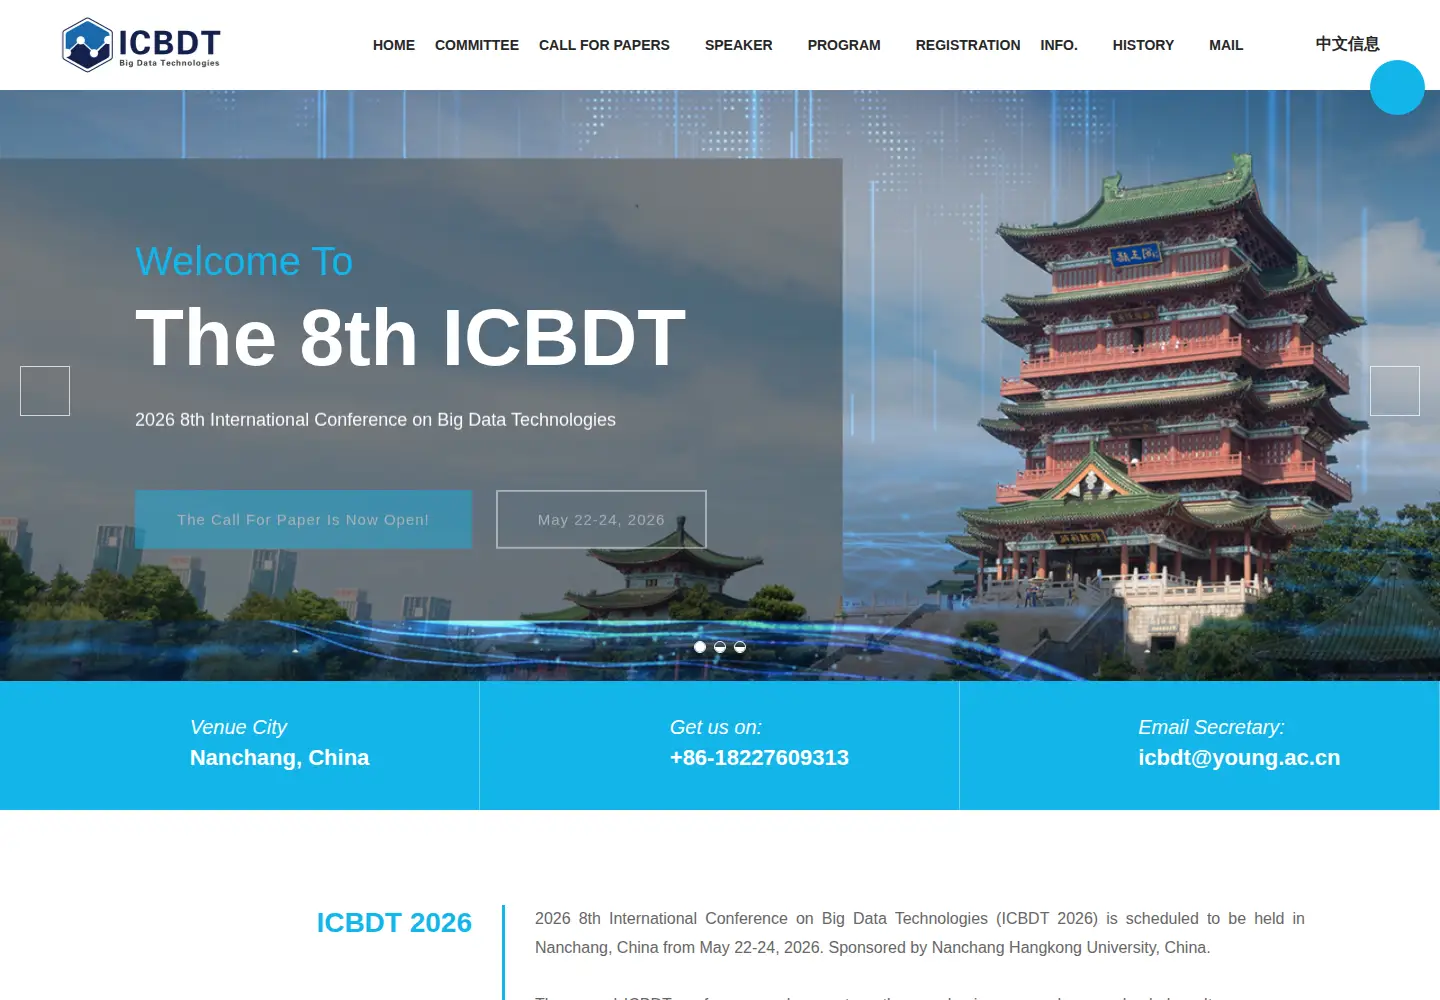The height and width of the screenshot is (1000, 1440).
Task: Click email icbdt@young.ac.cn
Action: [1239, 758]
